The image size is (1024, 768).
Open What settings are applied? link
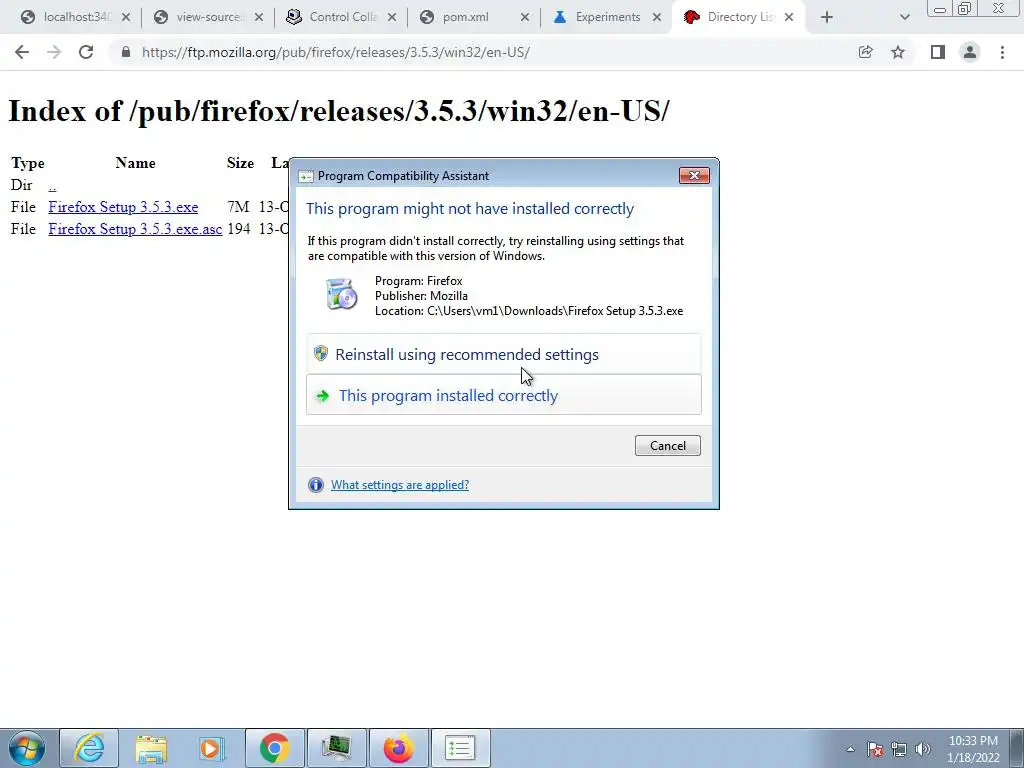point(400,485)
